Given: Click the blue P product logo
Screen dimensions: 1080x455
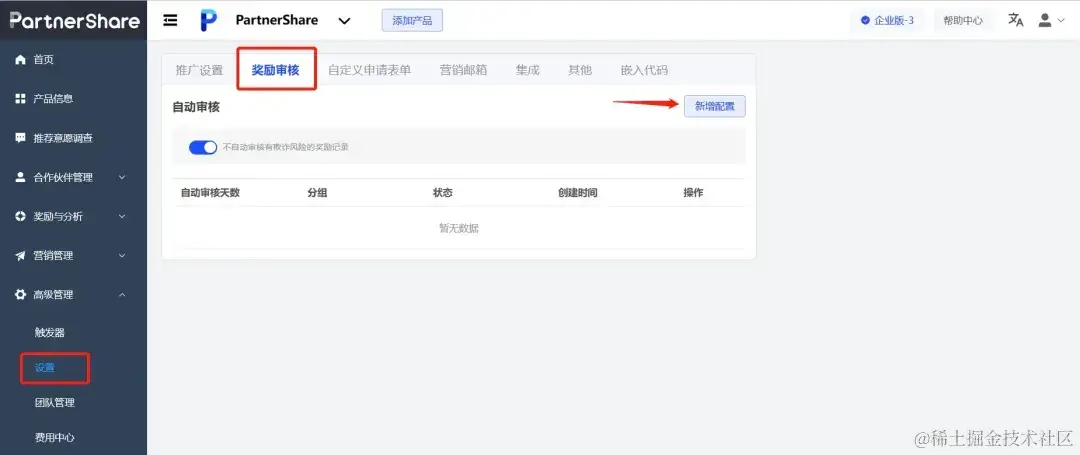Looking at the screenshot, I should click(209, 21).
